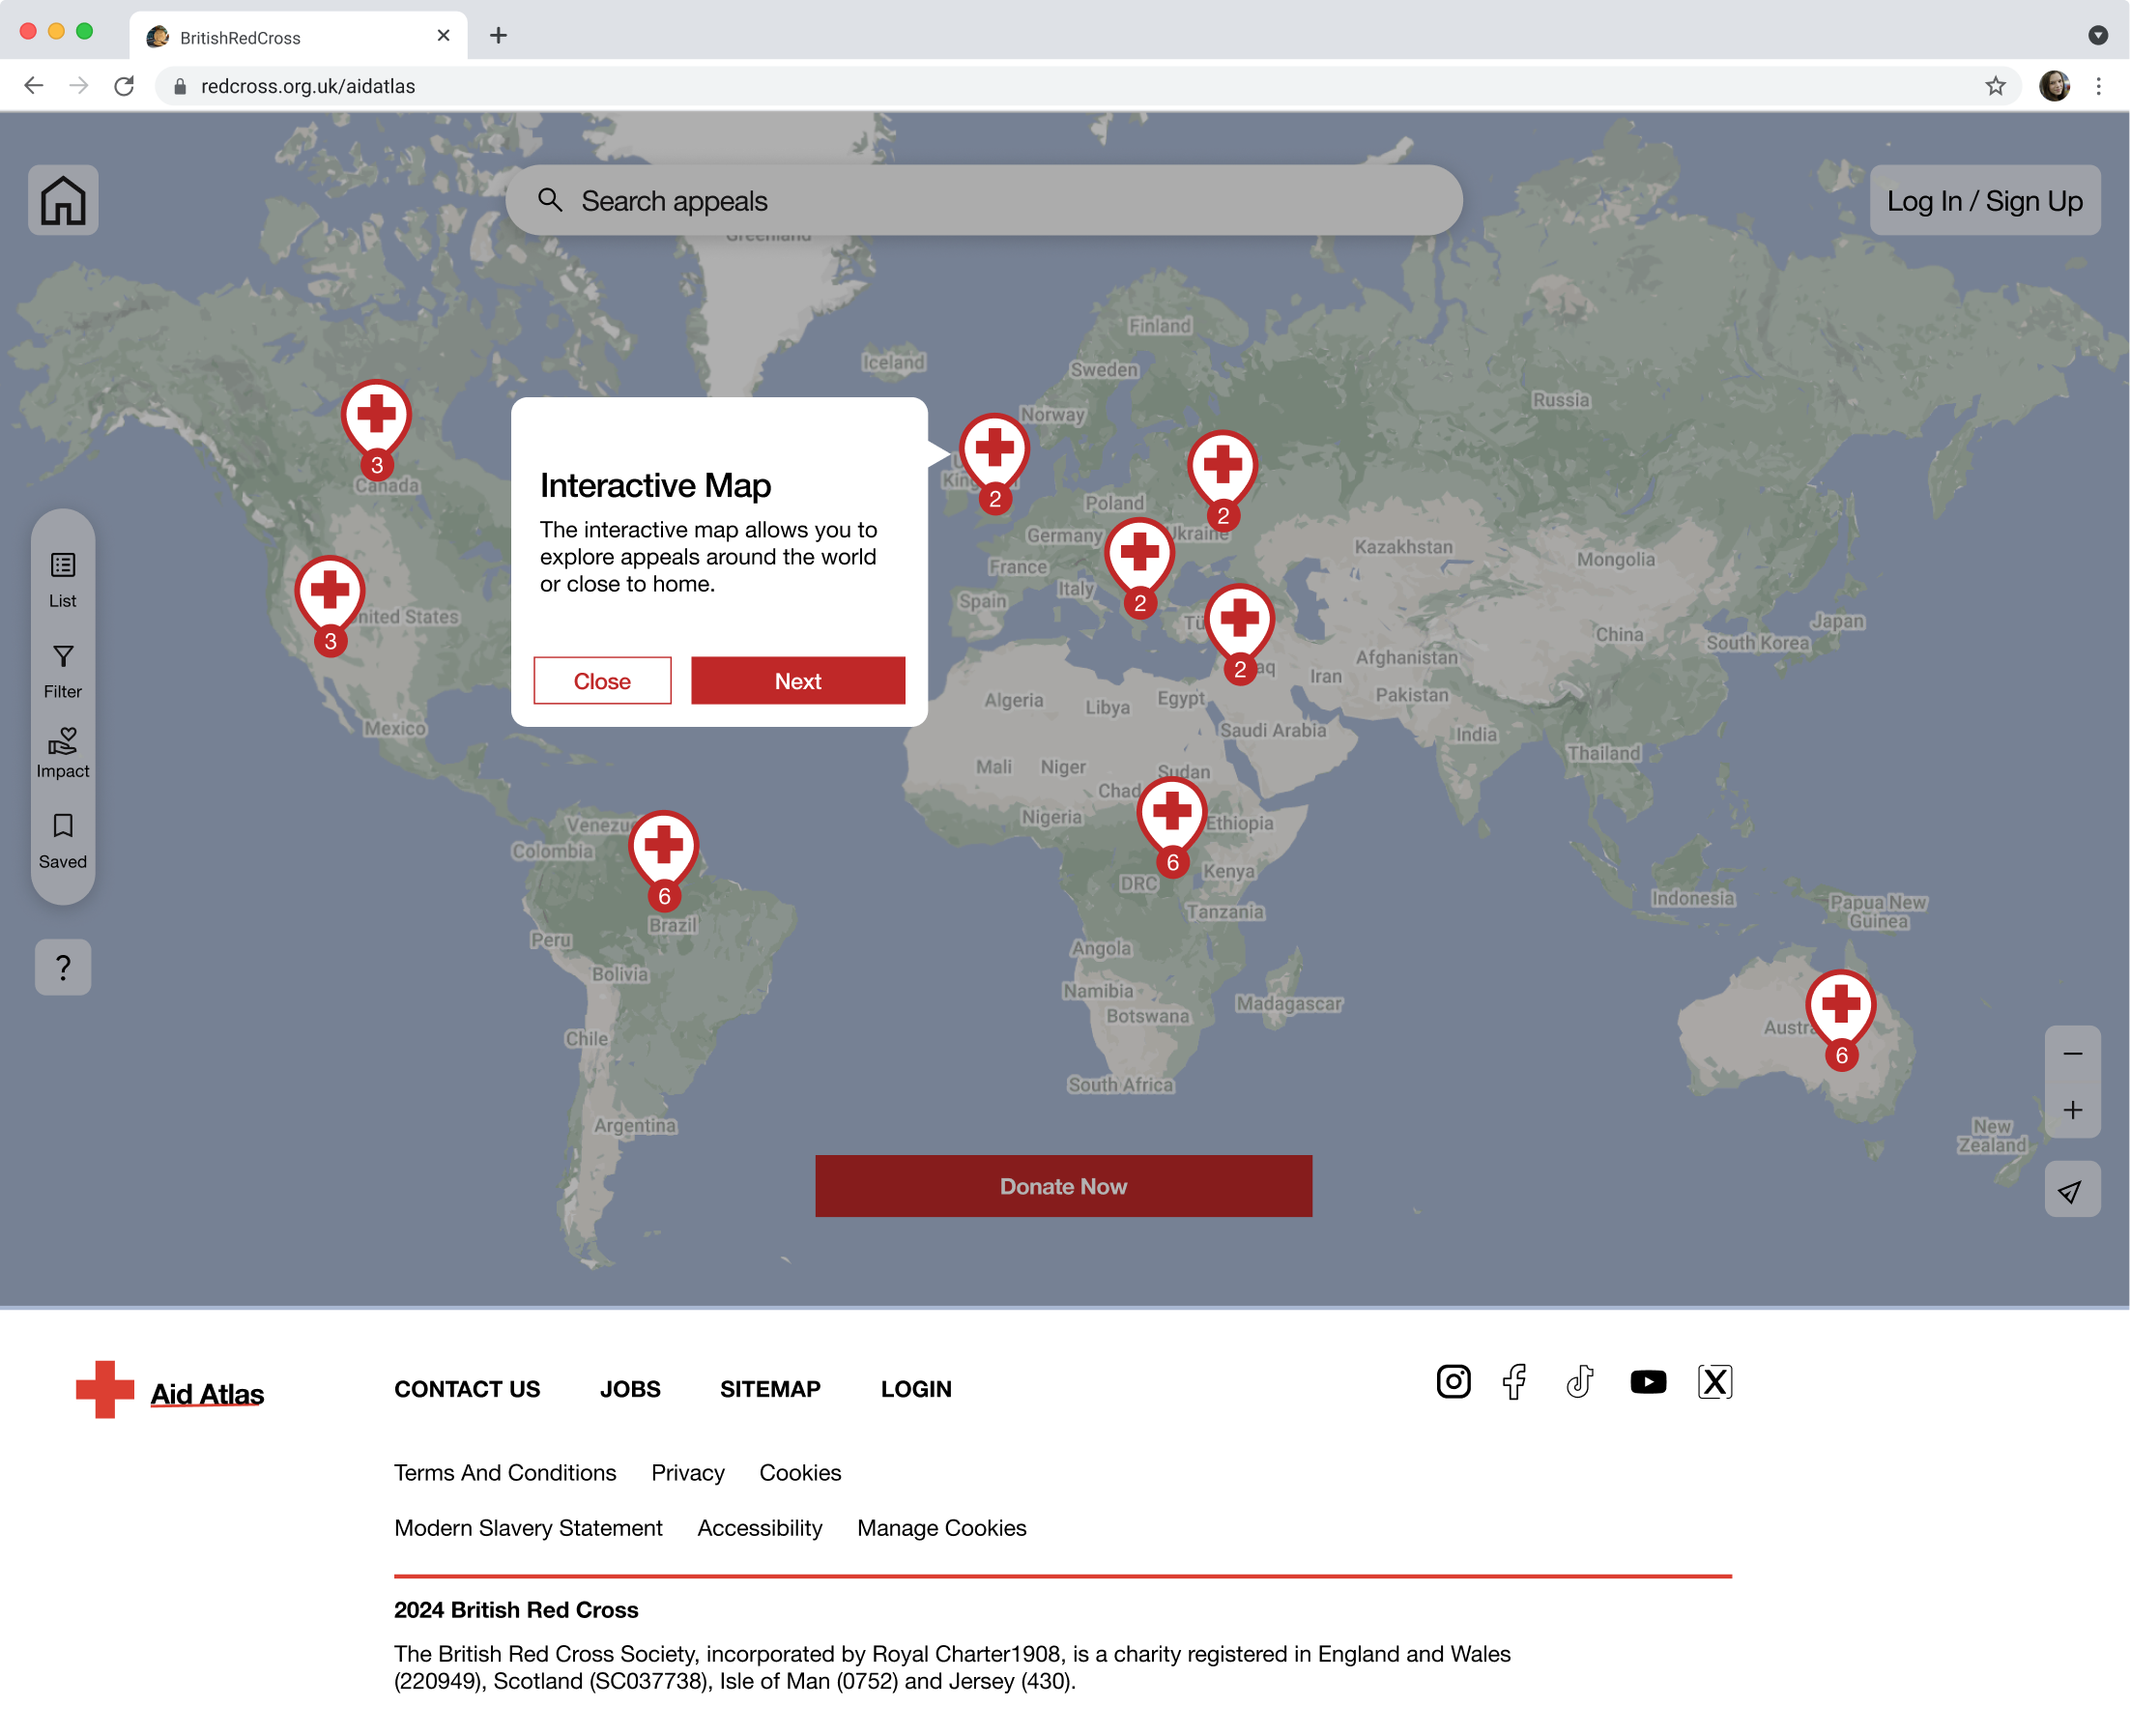Select the Canada map pin with 3
Viewport: 2130px width, 1736px height.
tap(376, 428)
